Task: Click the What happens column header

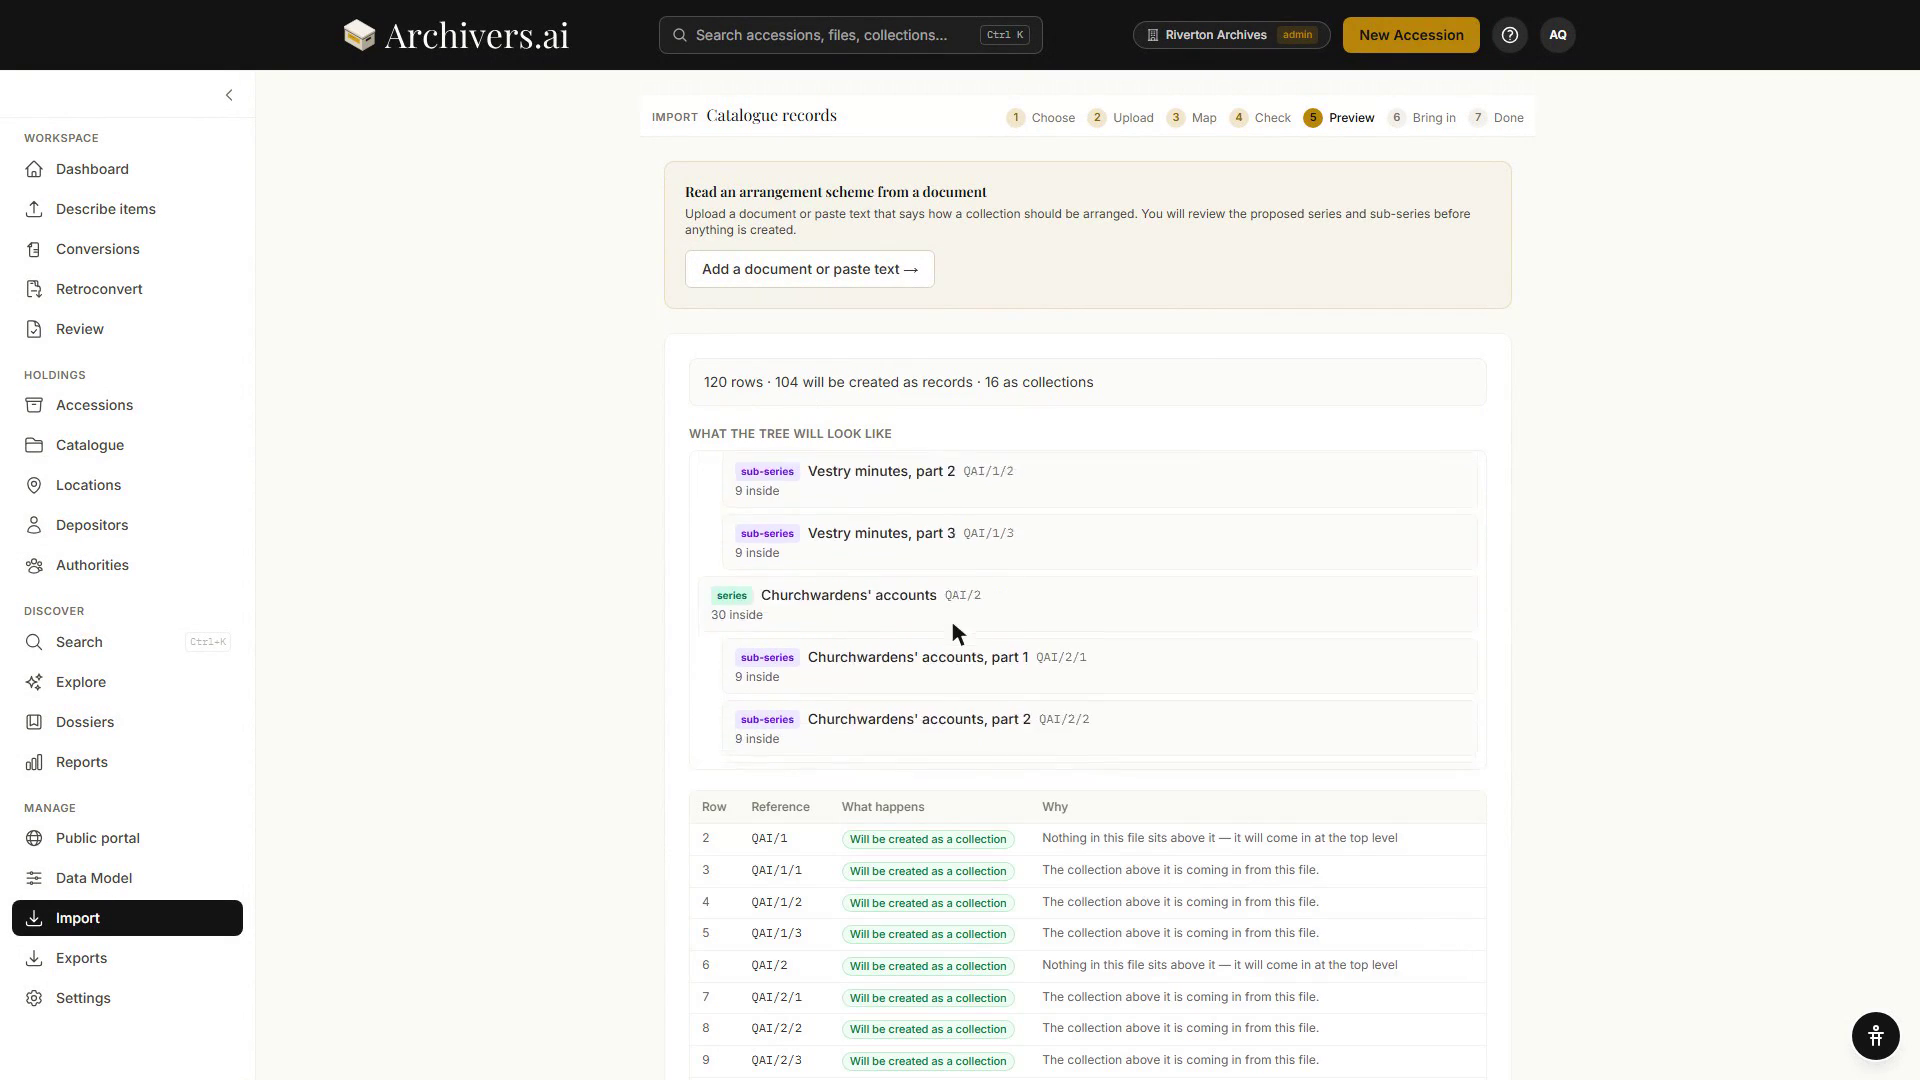Action: click(x=882, y=807)
